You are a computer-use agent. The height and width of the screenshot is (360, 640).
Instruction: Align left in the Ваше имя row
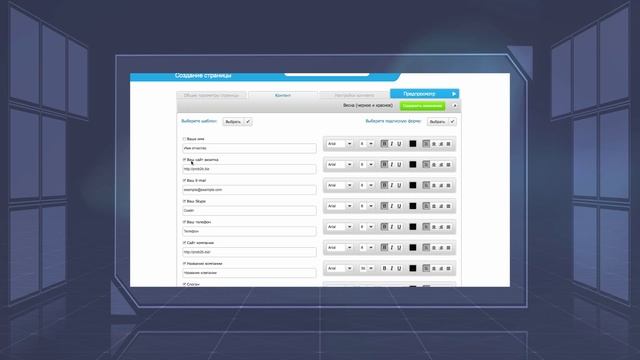[426, 144]
